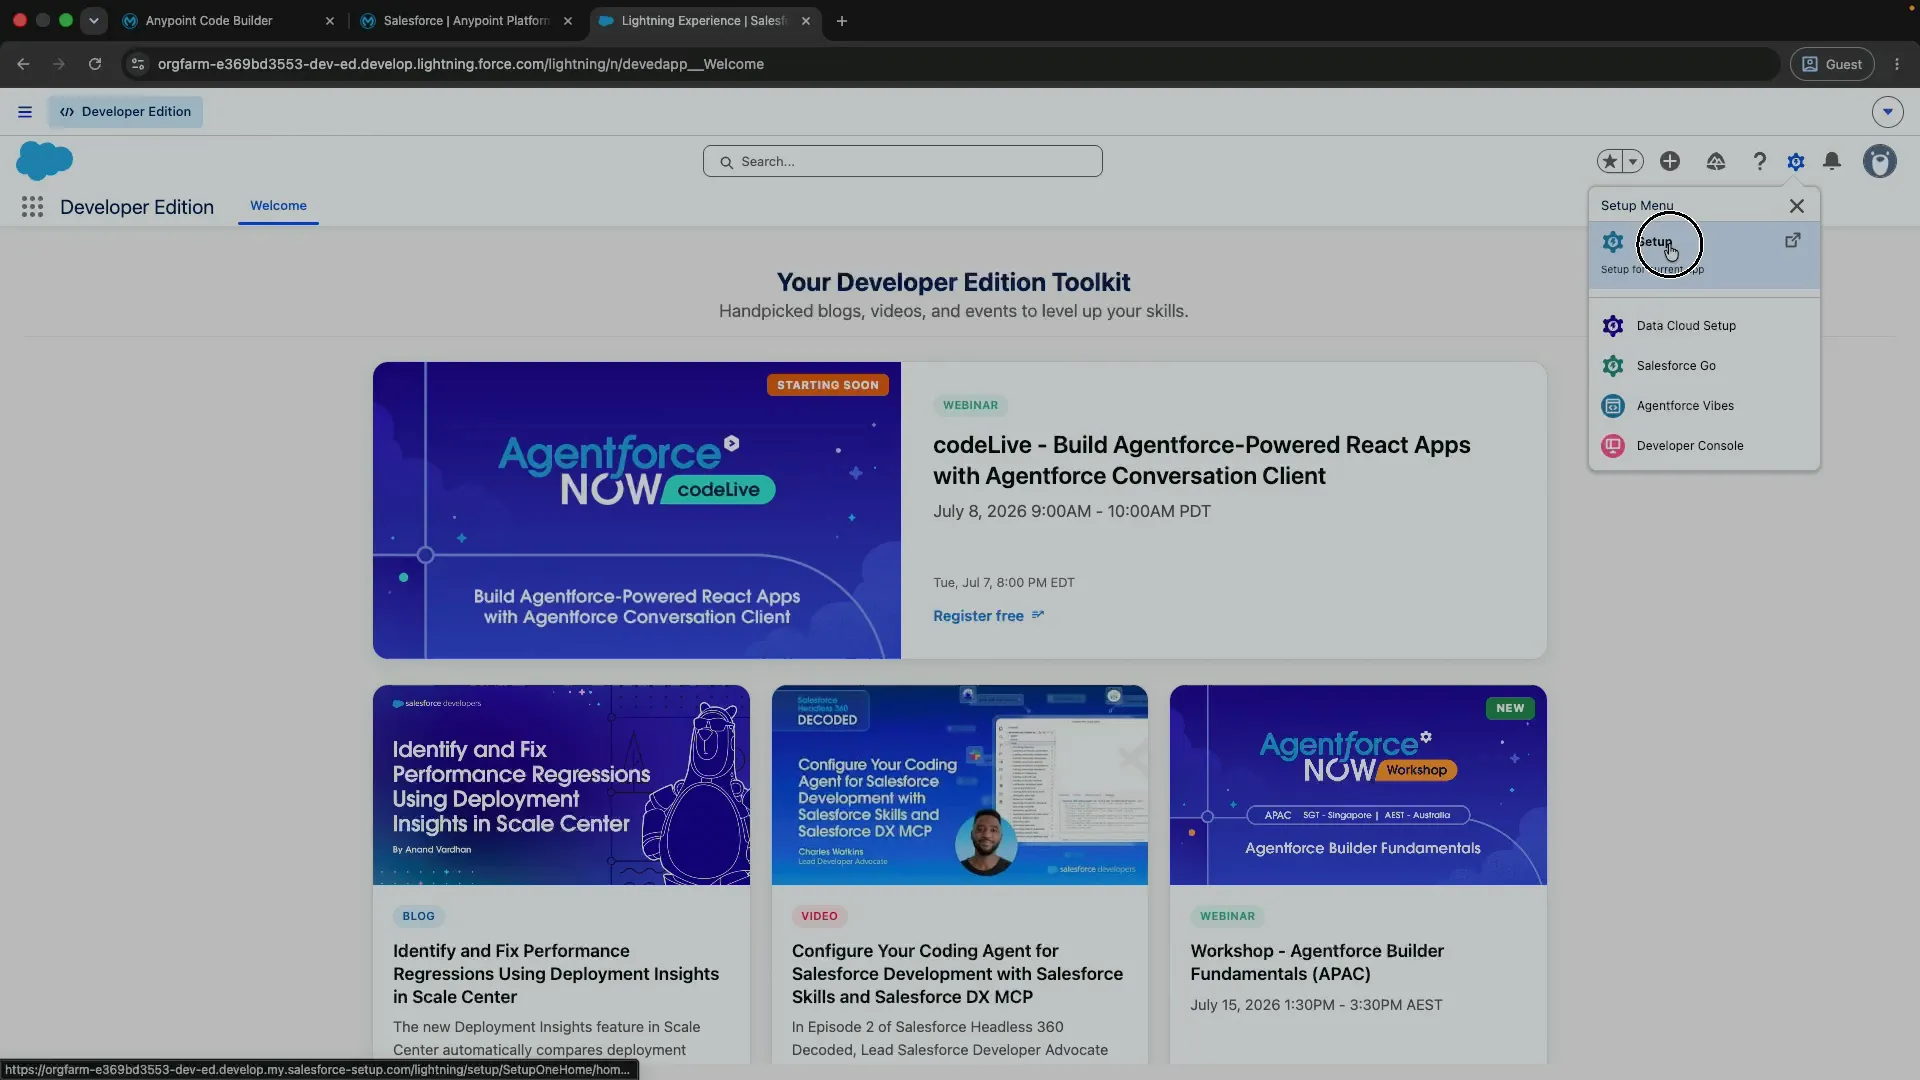Open Configure Your Coding Agent video thumbnail
Viewport: 1920px width, 1080px height.
(x=959, y=785)
